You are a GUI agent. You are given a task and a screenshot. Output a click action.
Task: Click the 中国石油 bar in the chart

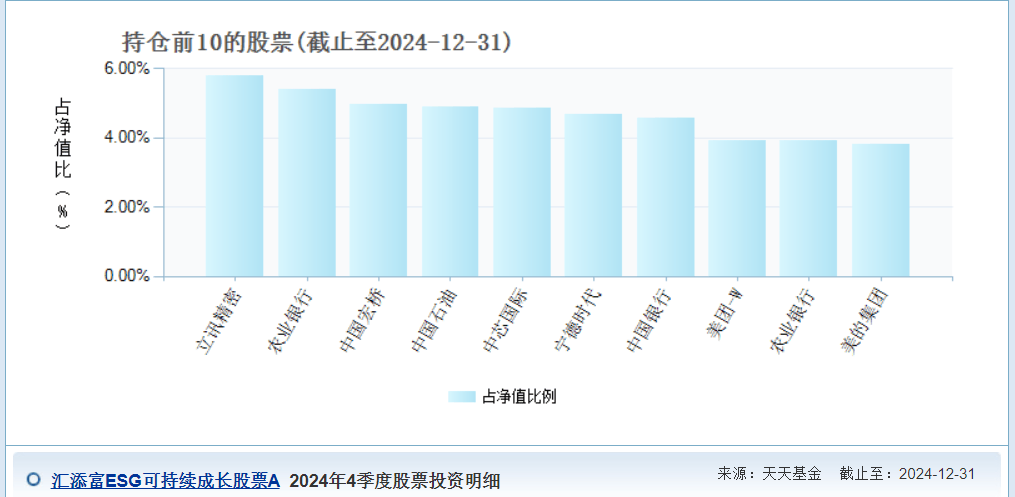point(450,191)
